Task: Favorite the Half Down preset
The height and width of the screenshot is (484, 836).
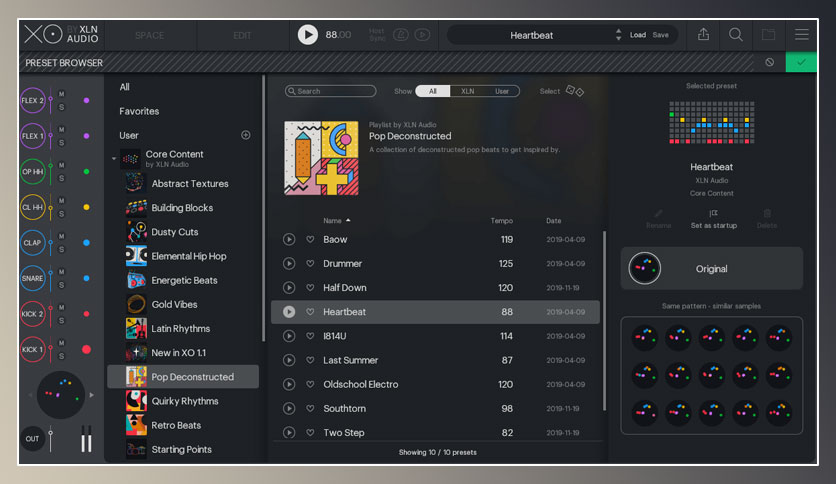Action: 310,288
